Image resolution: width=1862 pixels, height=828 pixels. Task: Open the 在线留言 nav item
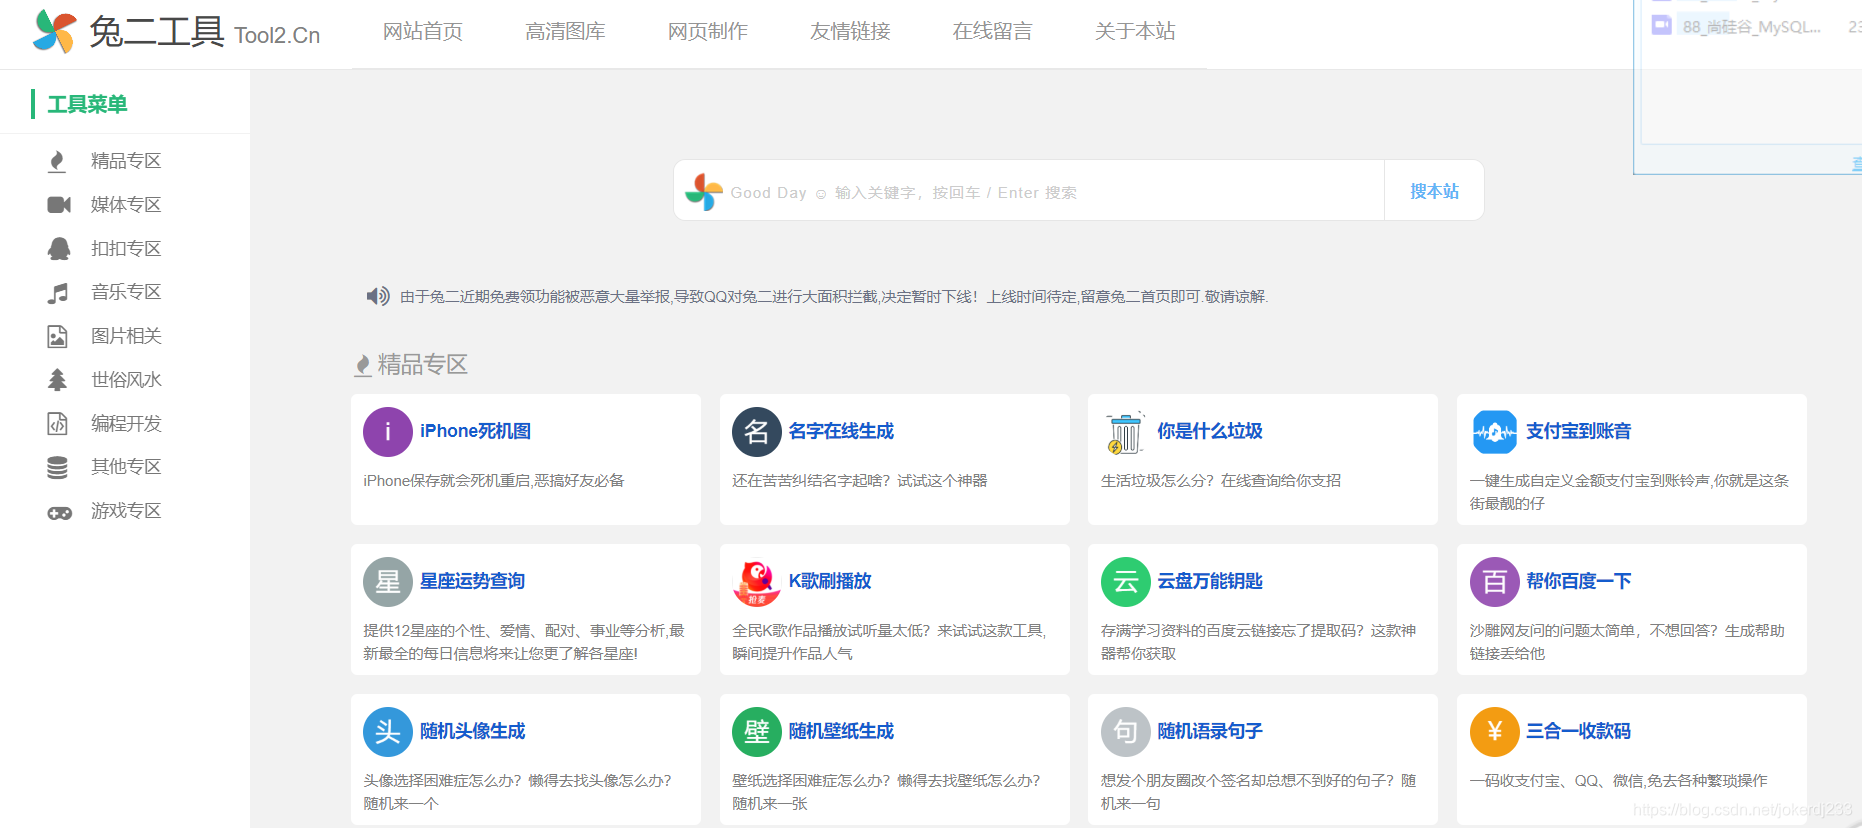pyautogui.click(x=993, y=32)
